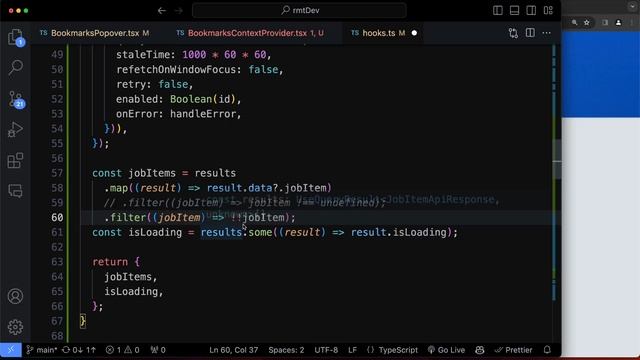Close hooks.ts via the unsaved dot

414,33
